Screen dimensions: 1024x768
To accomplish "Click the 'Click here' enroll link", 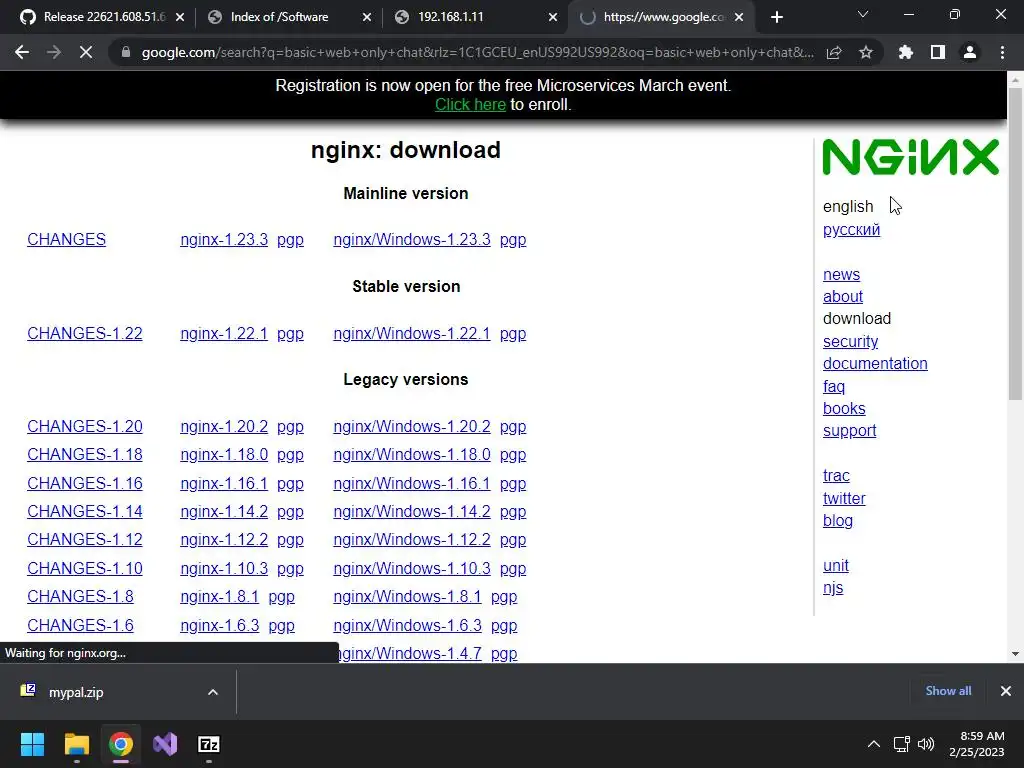I will point(470,104).
